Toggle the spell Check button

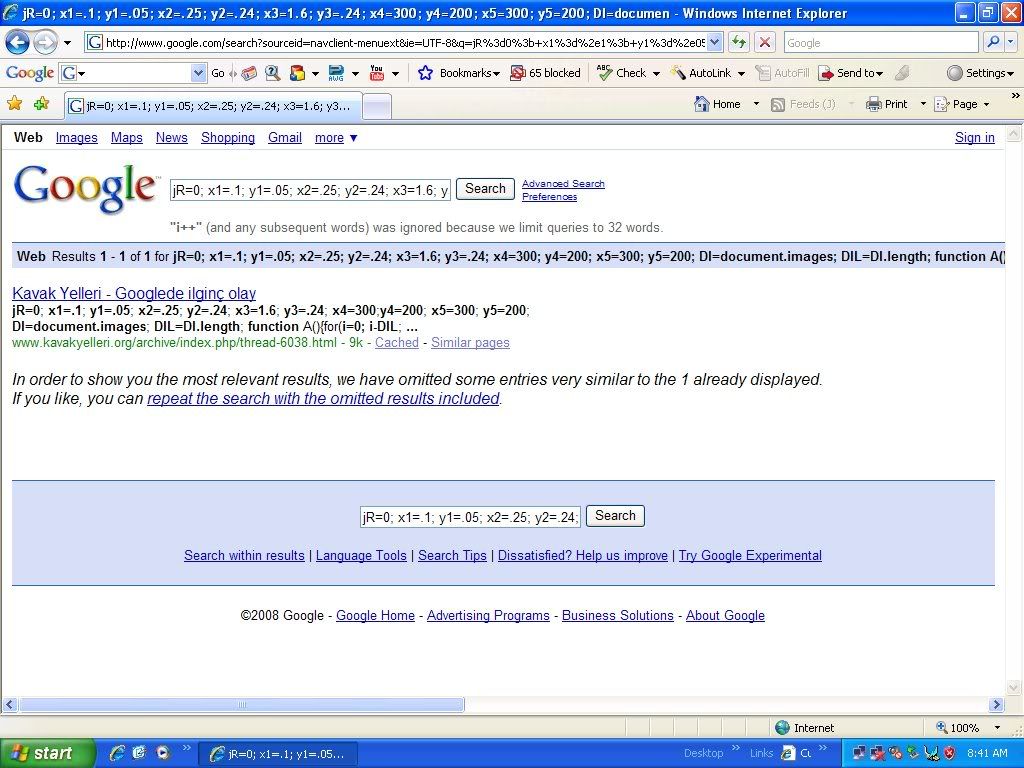click(622, 73)
